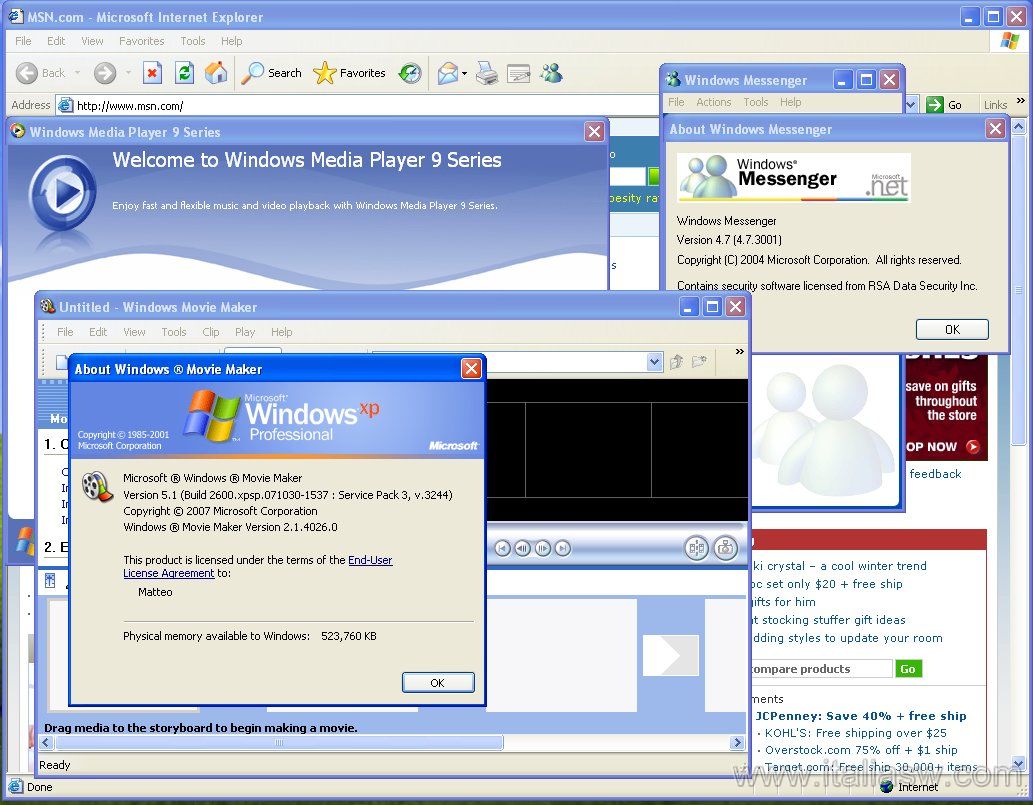Click Movie Maker new collection folder icon

pyautogui.click(x=699, y=361)
